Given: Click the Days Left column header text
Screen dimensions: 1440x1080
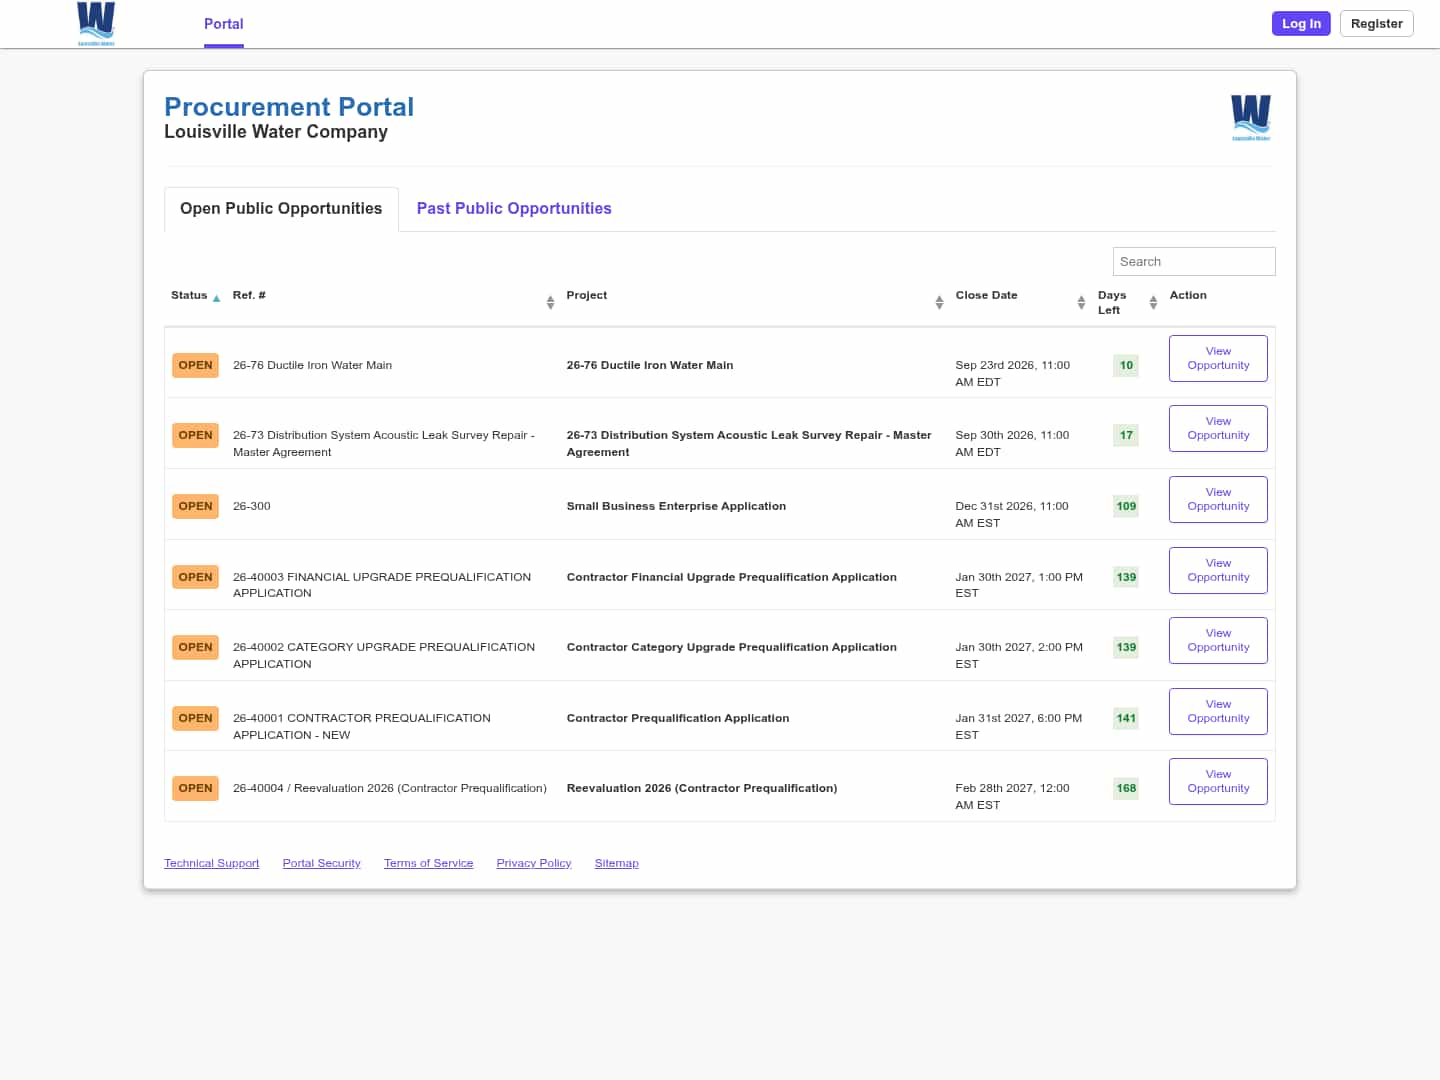Looking at the screenshot, I should [1112, 302].
